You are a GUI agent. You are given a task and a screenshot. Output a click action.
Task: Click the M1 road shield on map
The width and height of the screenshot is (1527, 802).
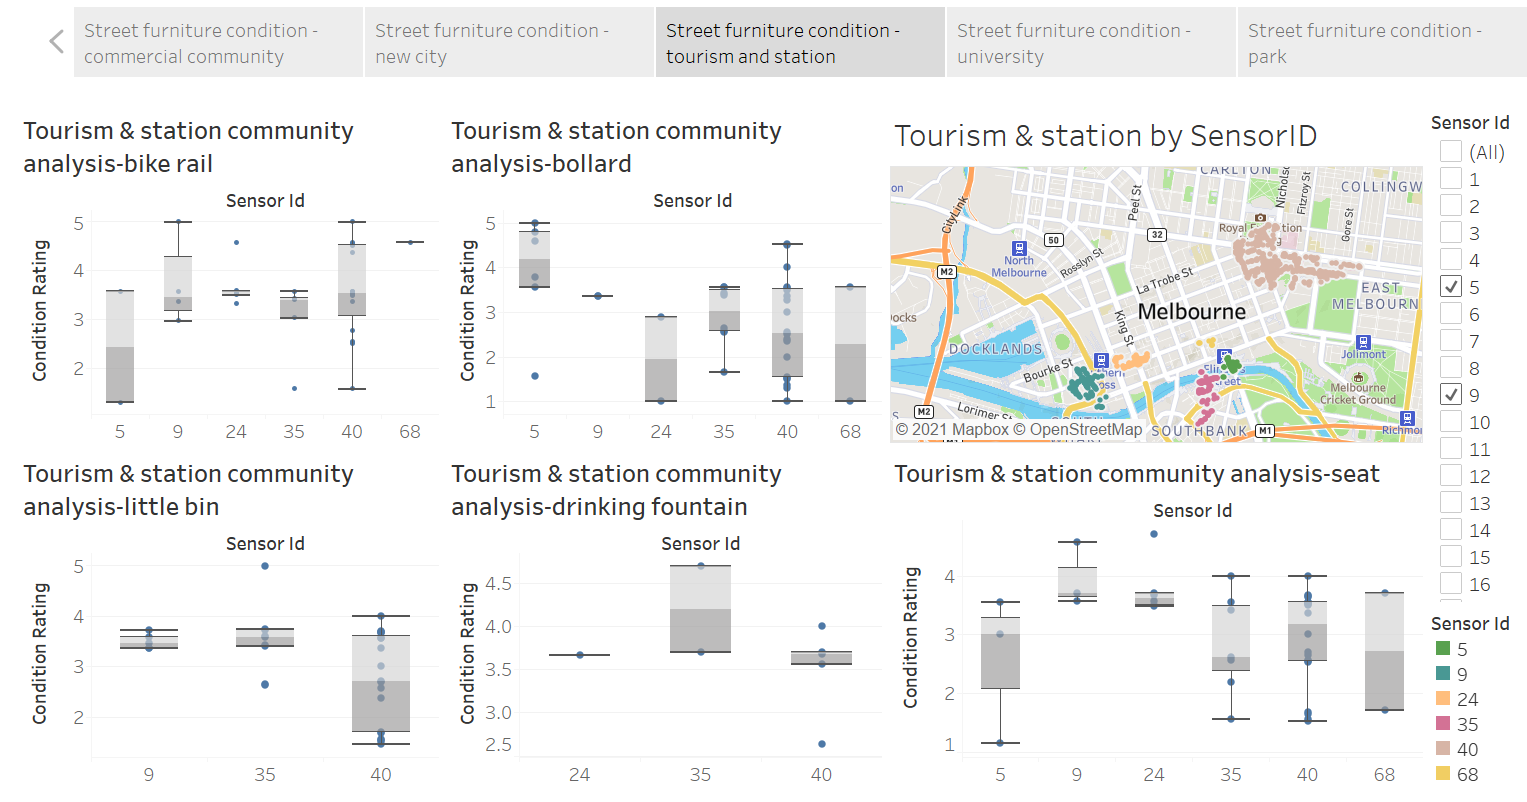[x=1264, y=429]
